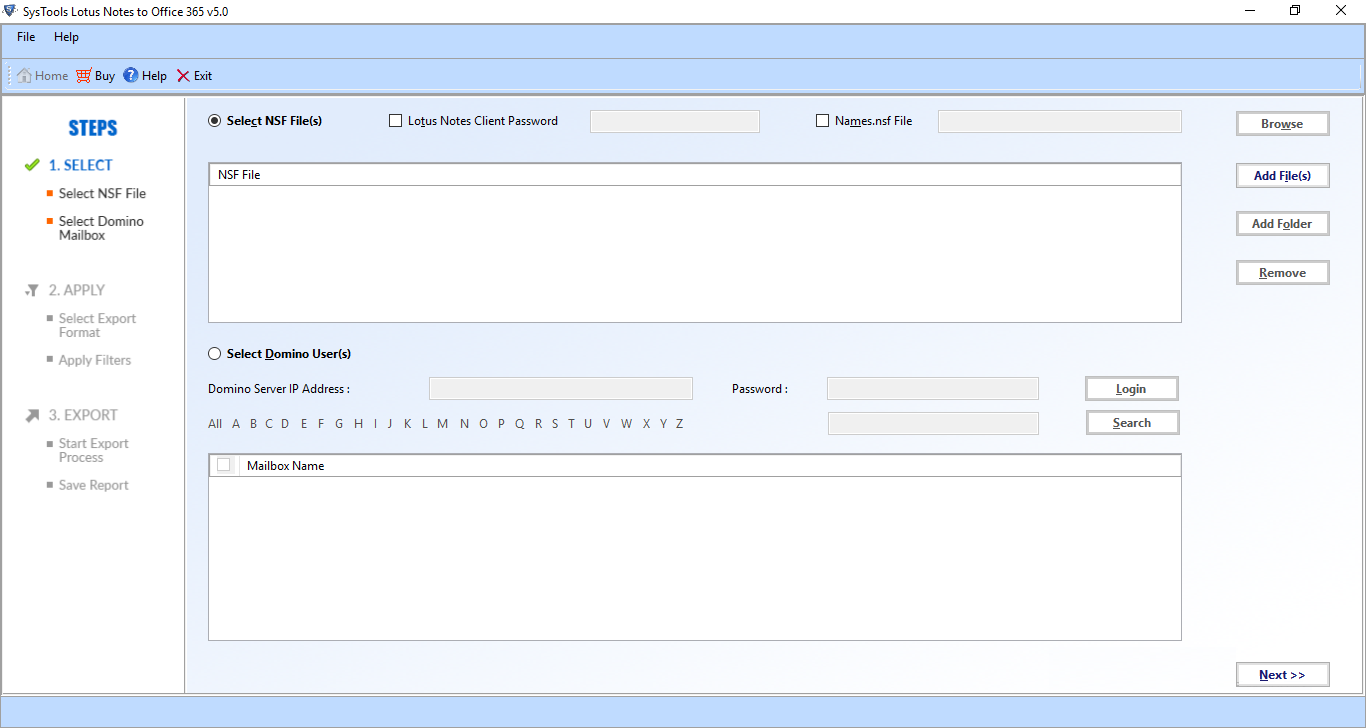Click the NSF File column header
1366x728 pixels.
[x=695, y=175]
